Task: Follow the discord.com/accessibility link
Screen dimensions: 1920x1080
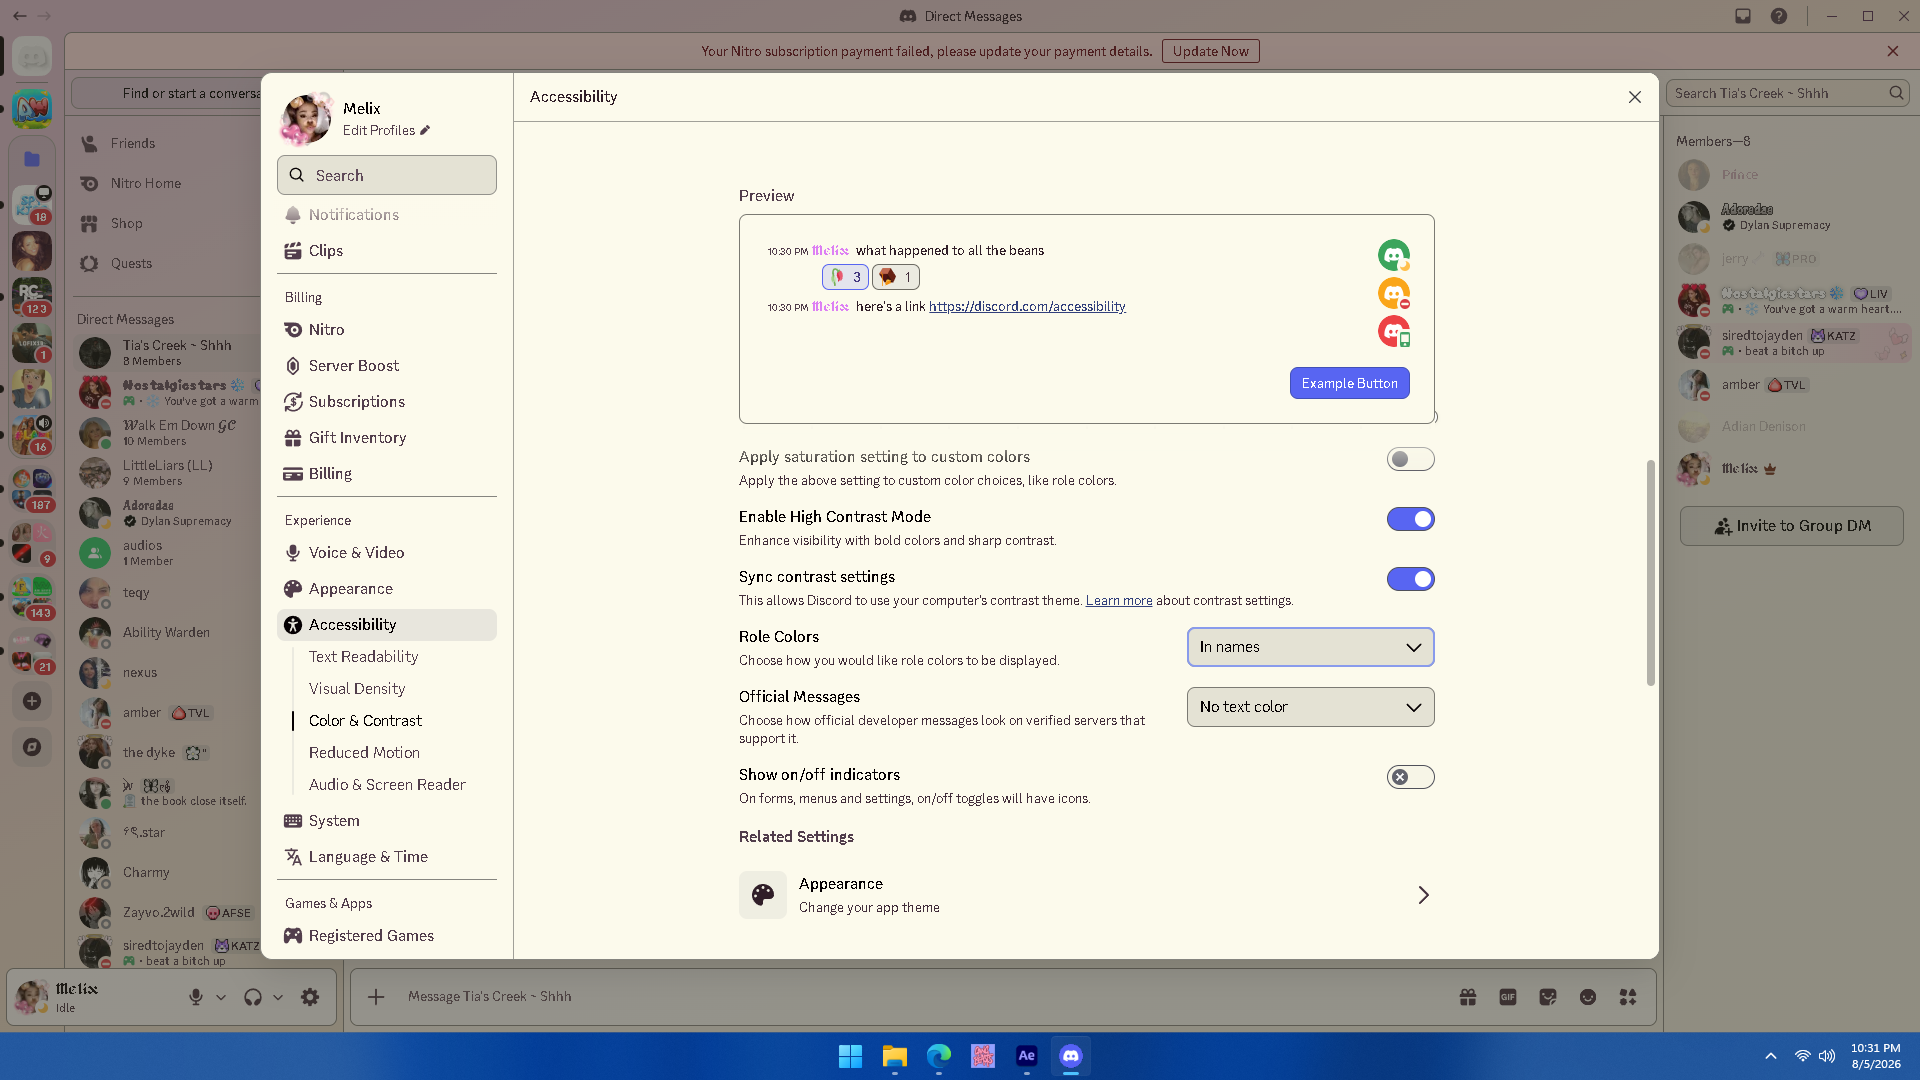Action: pyautogui.click(x=1027, y=307)
